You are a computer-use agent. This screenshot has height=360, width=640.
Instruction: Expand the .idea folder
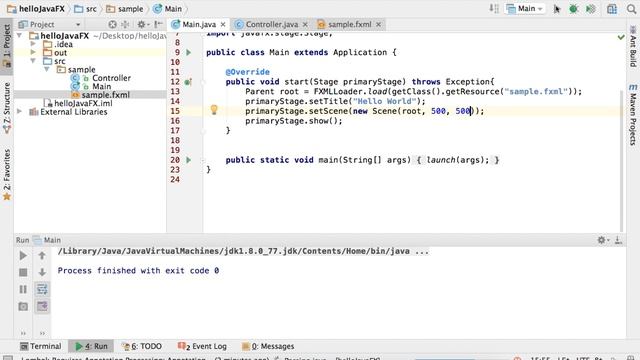(x=33, y=44)
